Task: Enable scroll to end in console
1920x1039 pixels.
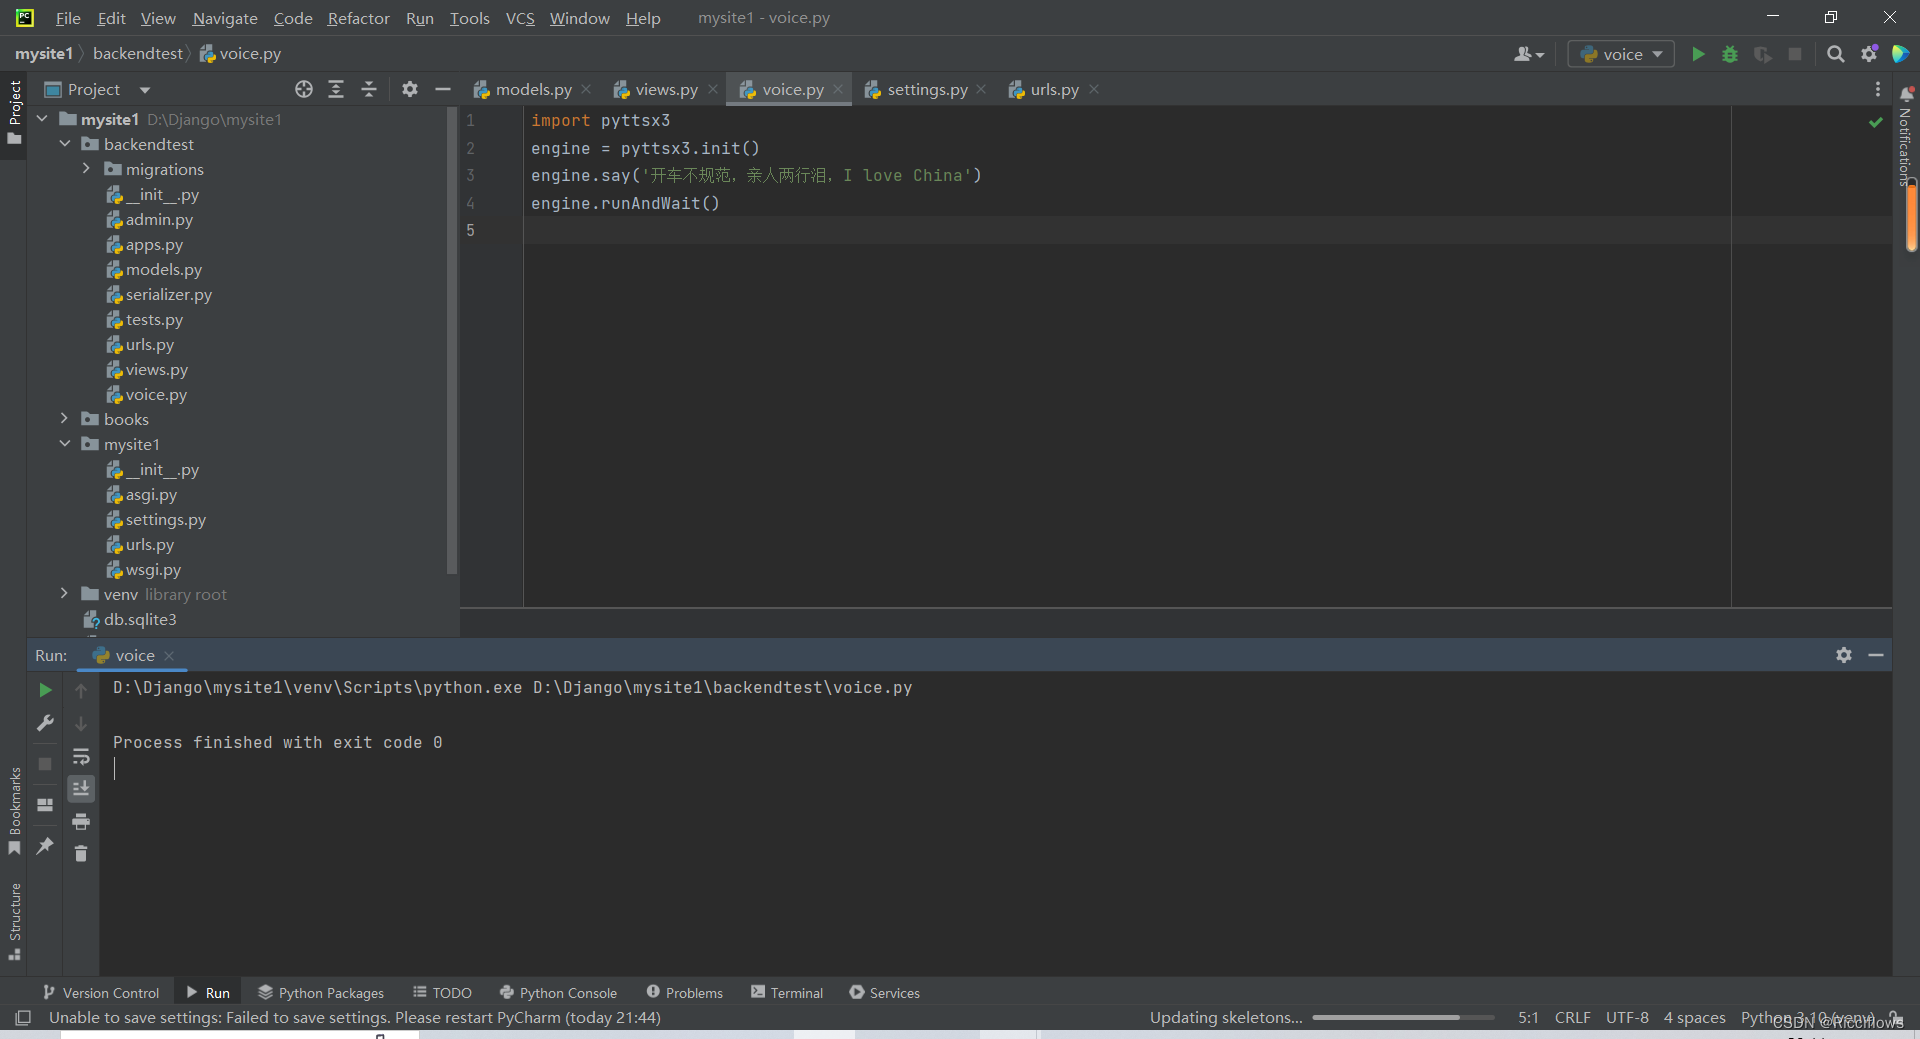Action: (82, 789)
